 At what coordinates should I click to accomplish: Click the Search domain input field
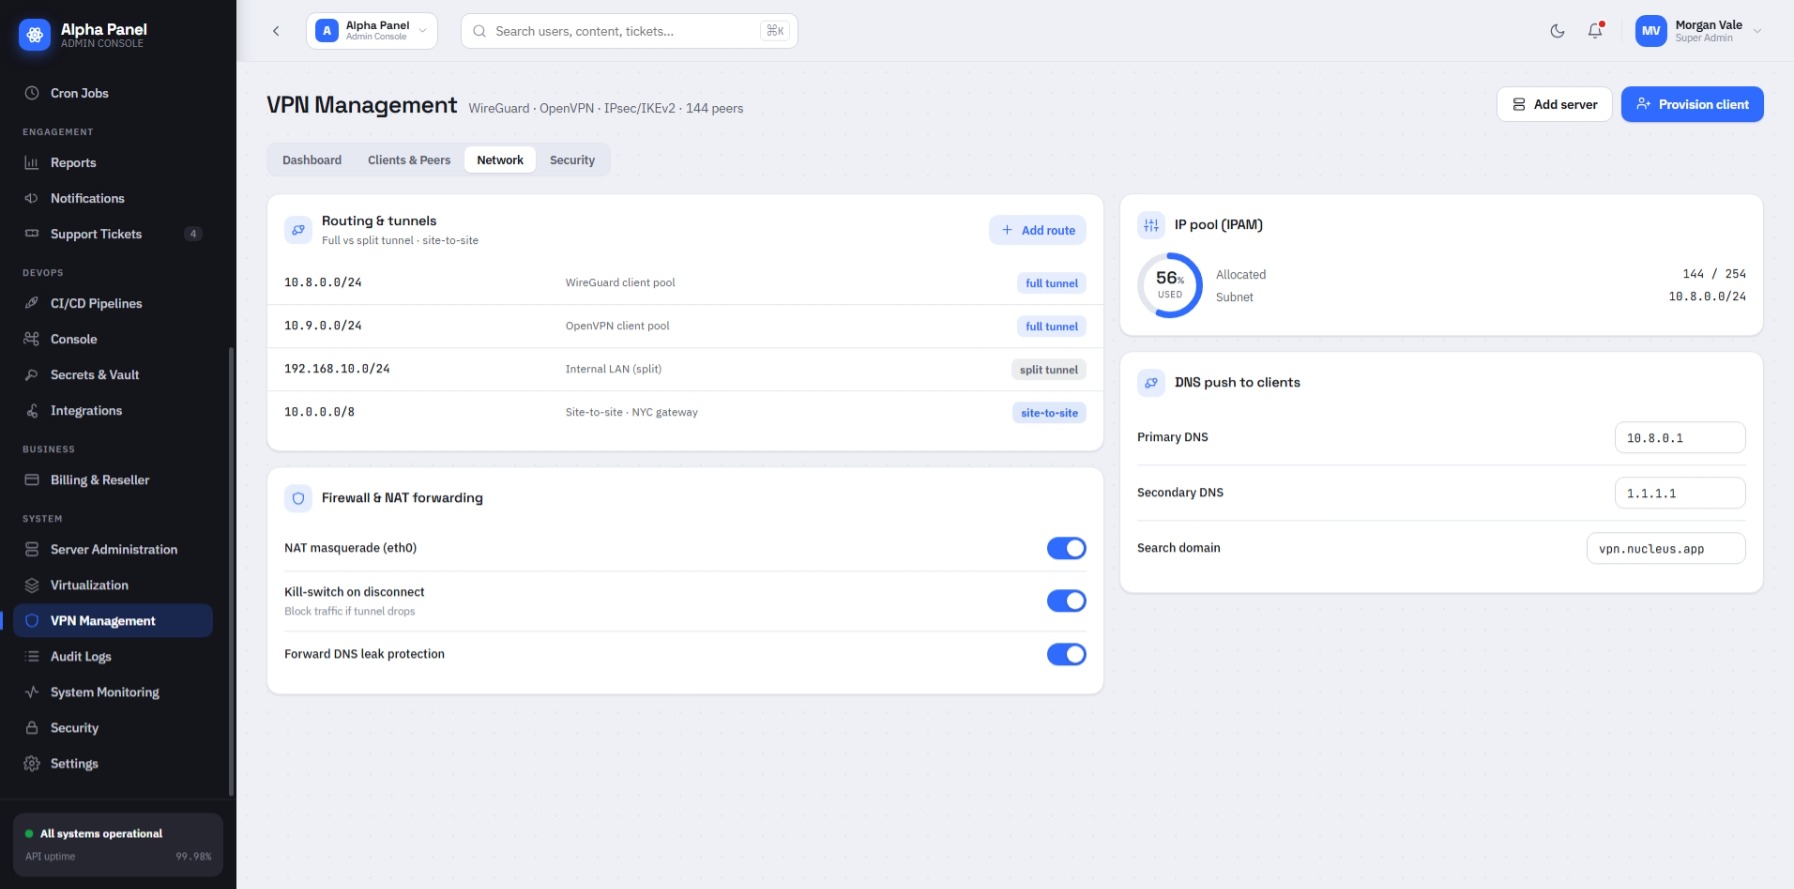(1666, 548)
